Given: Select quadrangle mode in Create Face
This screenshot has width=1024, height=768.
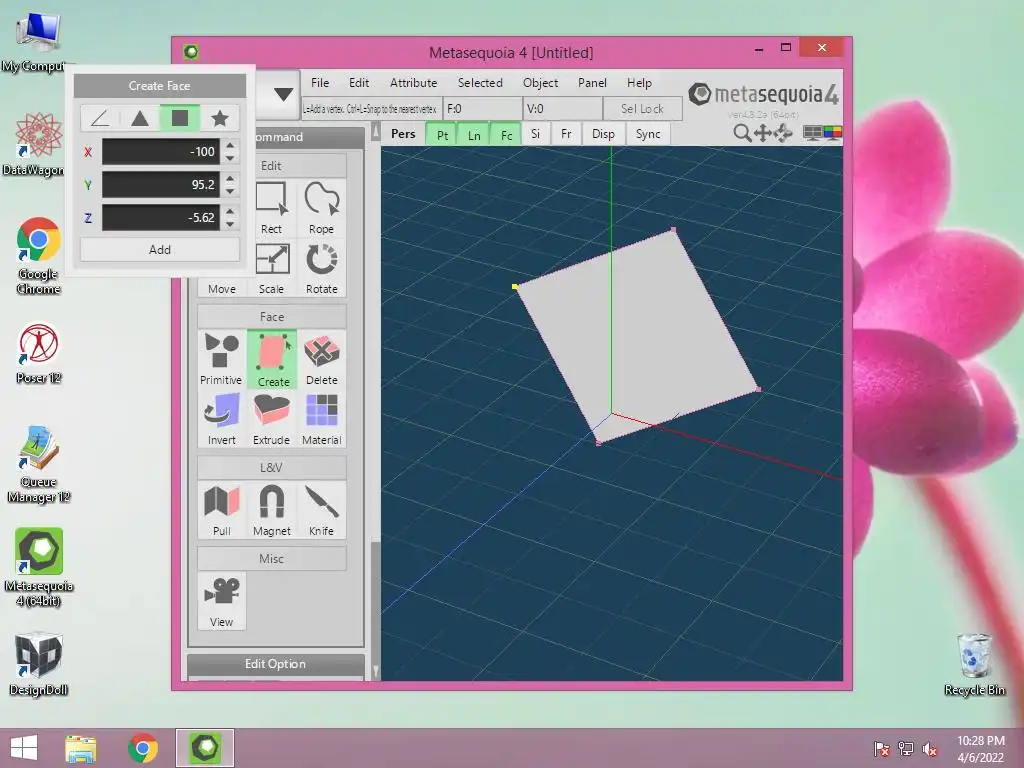Looking at the screenshot, I should point(180,118).
